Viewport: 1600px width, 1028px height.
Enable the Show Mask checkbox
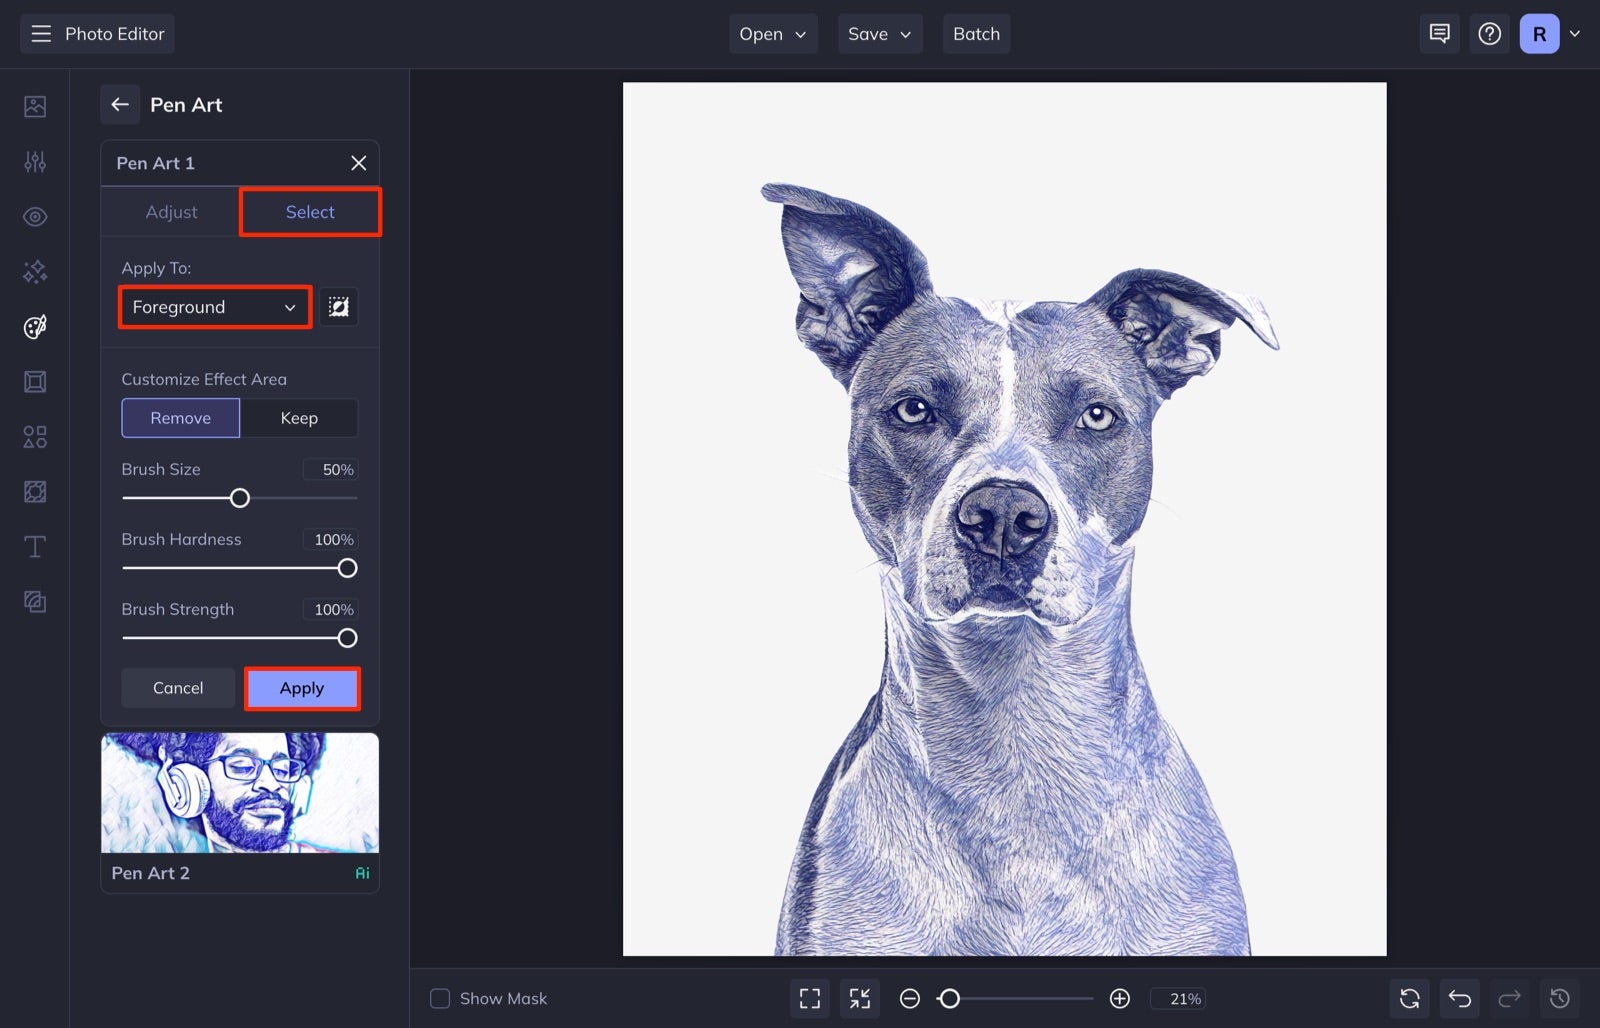(x=439, y=998)
